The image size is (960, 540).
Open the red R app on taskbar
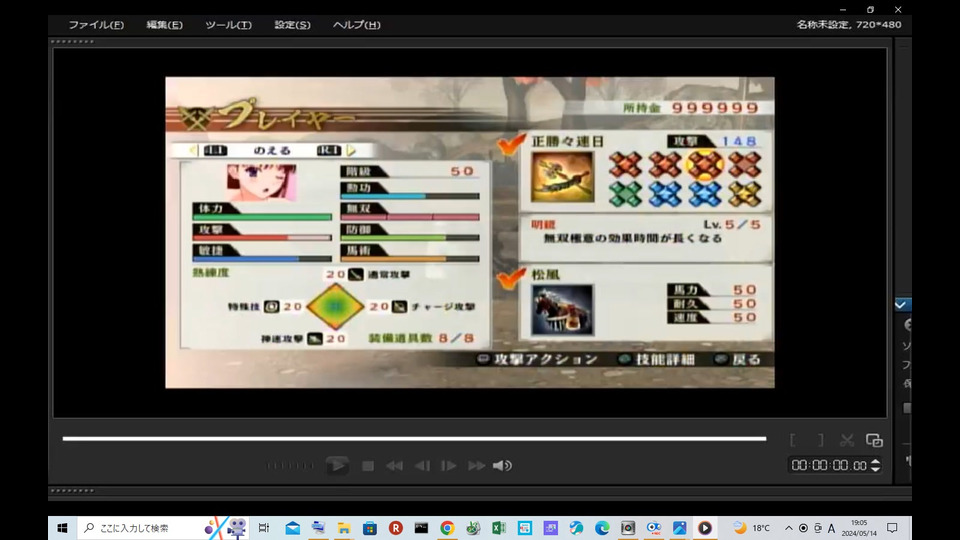click(396, 528)
